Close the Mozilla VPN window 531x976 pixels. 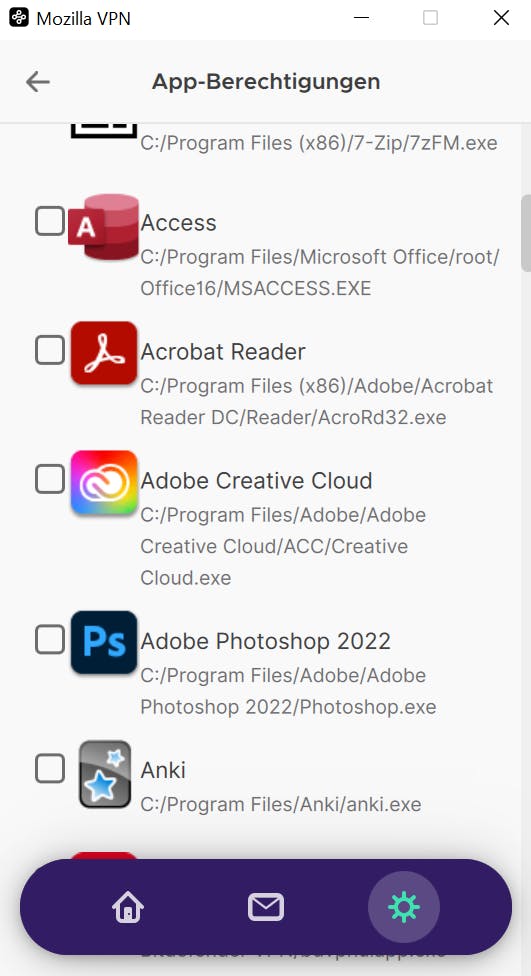pos(501,18)
